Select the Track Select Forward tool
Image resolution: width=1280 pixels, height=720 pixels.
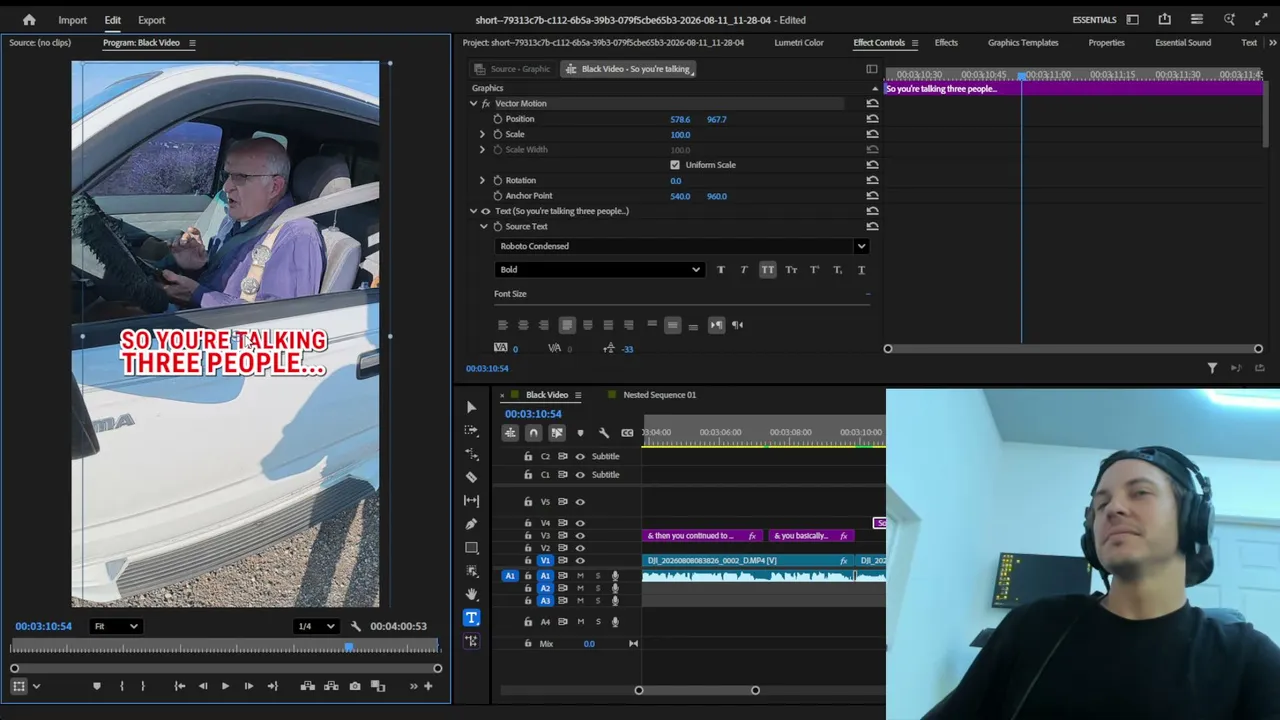point(471,430)
